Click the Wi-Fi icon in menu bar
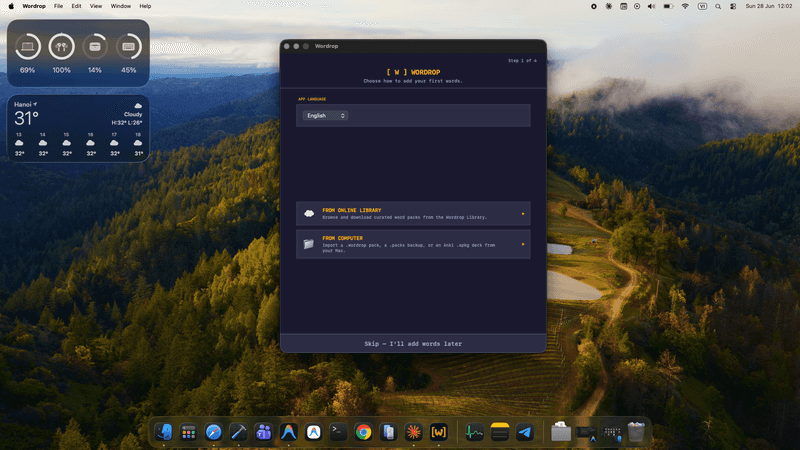Image resolution: width=800 pixels, height=450 pixels. tap(685, 6)
